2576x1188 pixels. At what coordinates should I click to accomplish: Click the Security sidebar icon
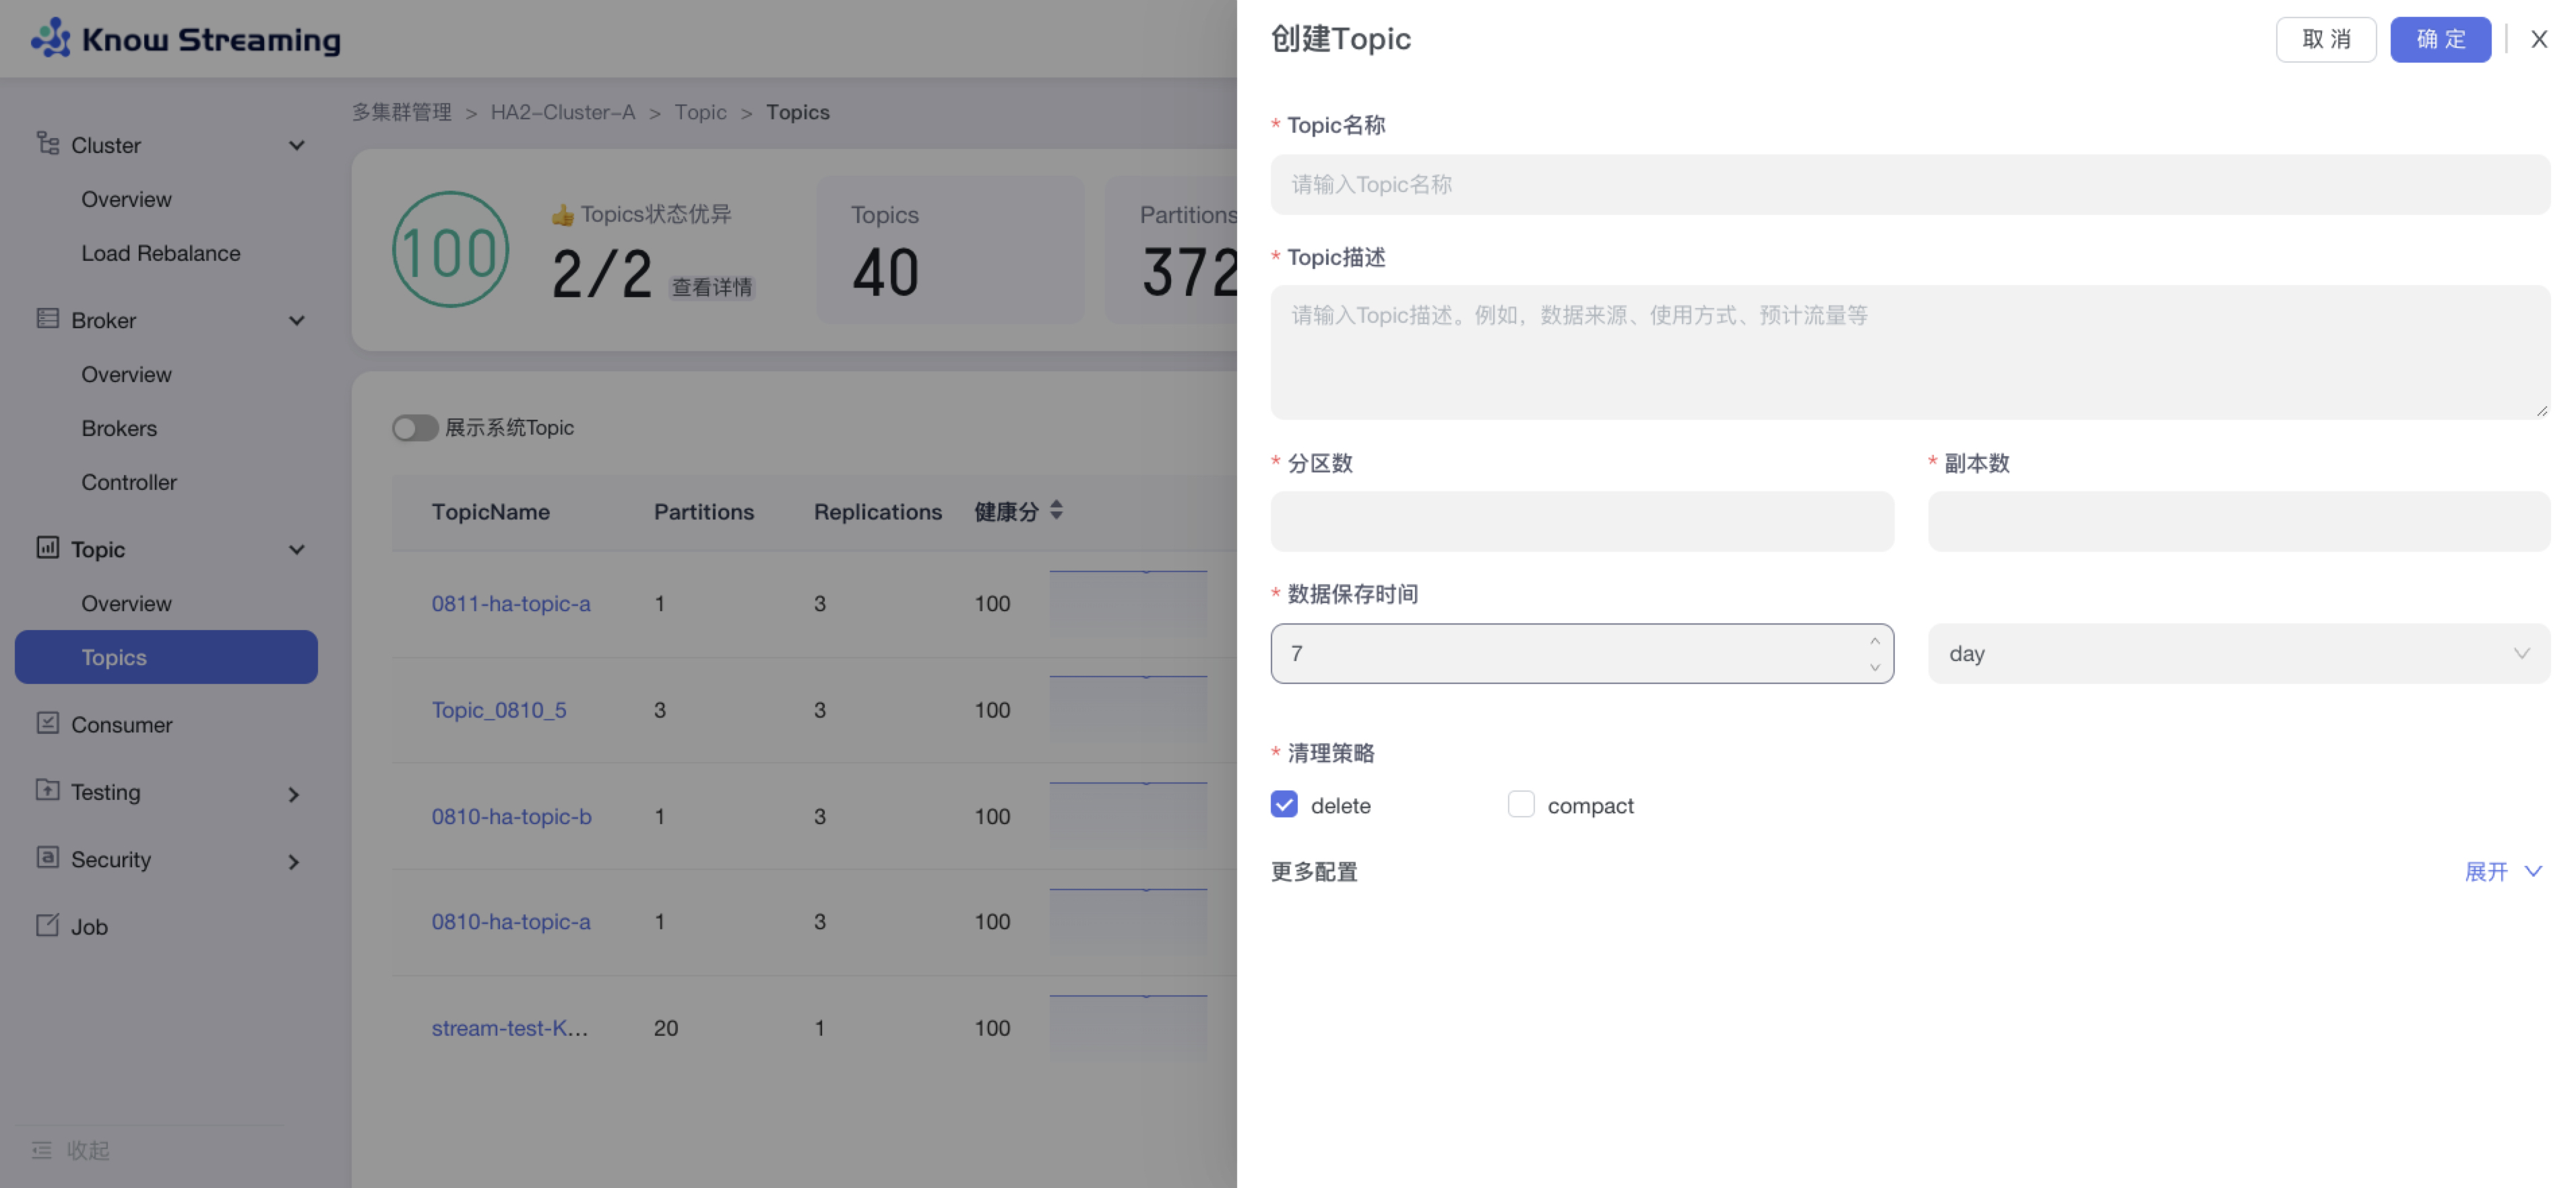coord(47,858)
